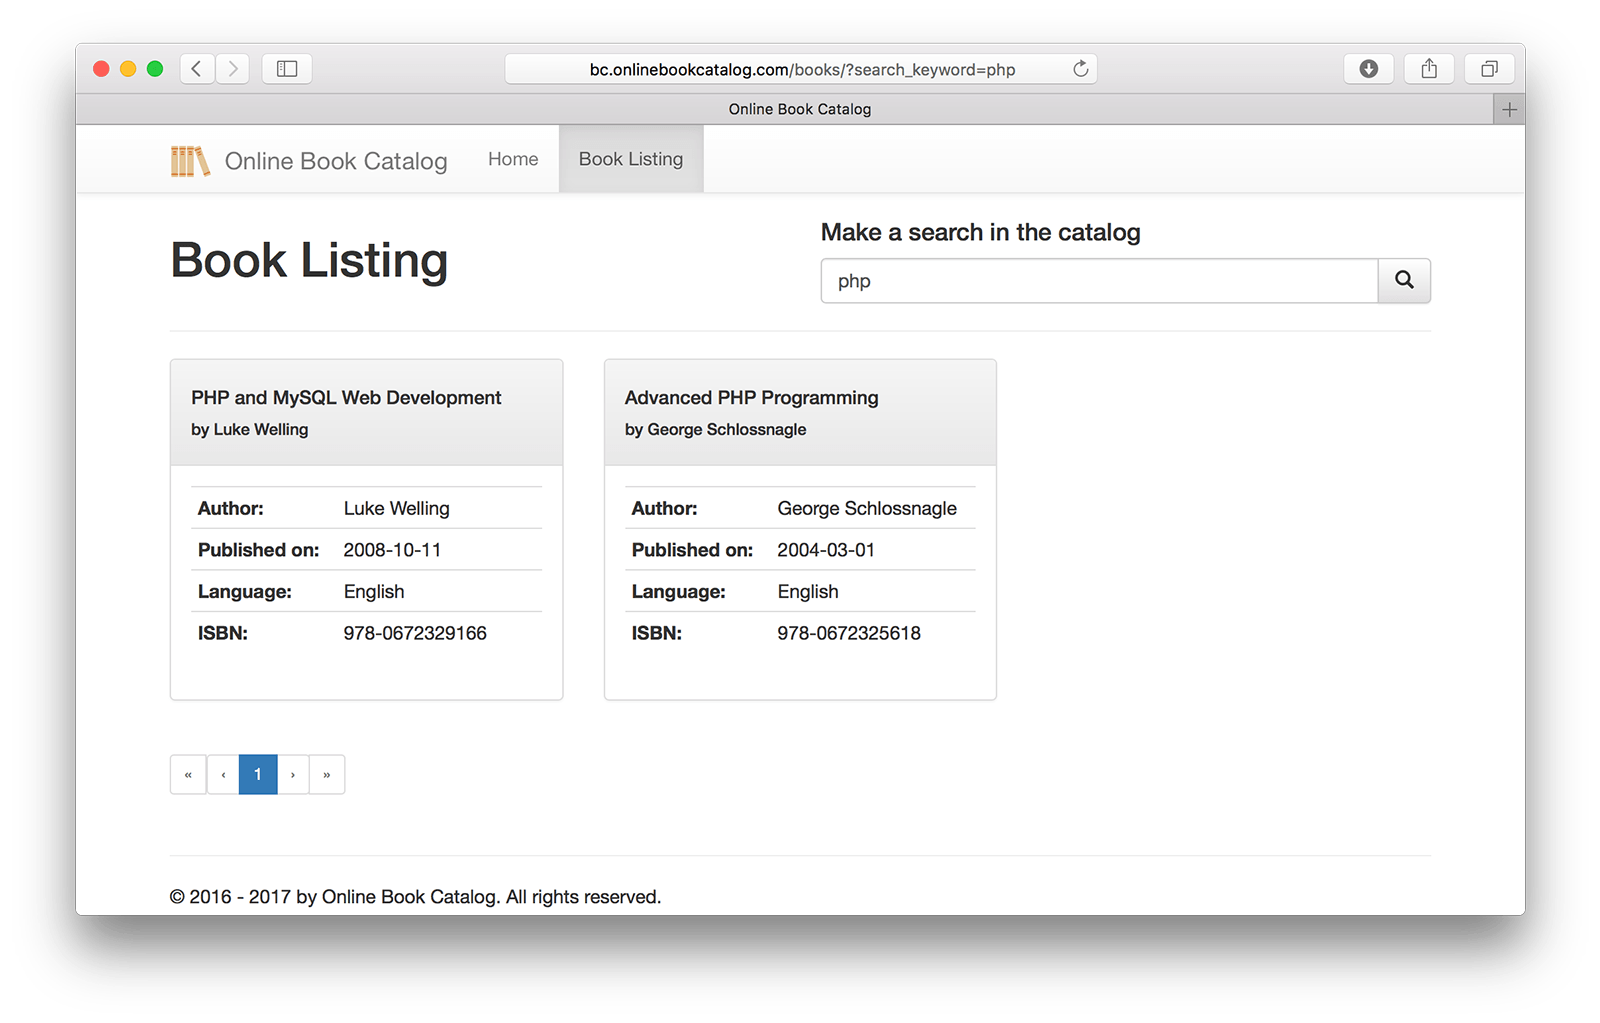Click the magnifying glass search button
This screenshot has width=1600, height=1023.
click(x=1404, y=281)
